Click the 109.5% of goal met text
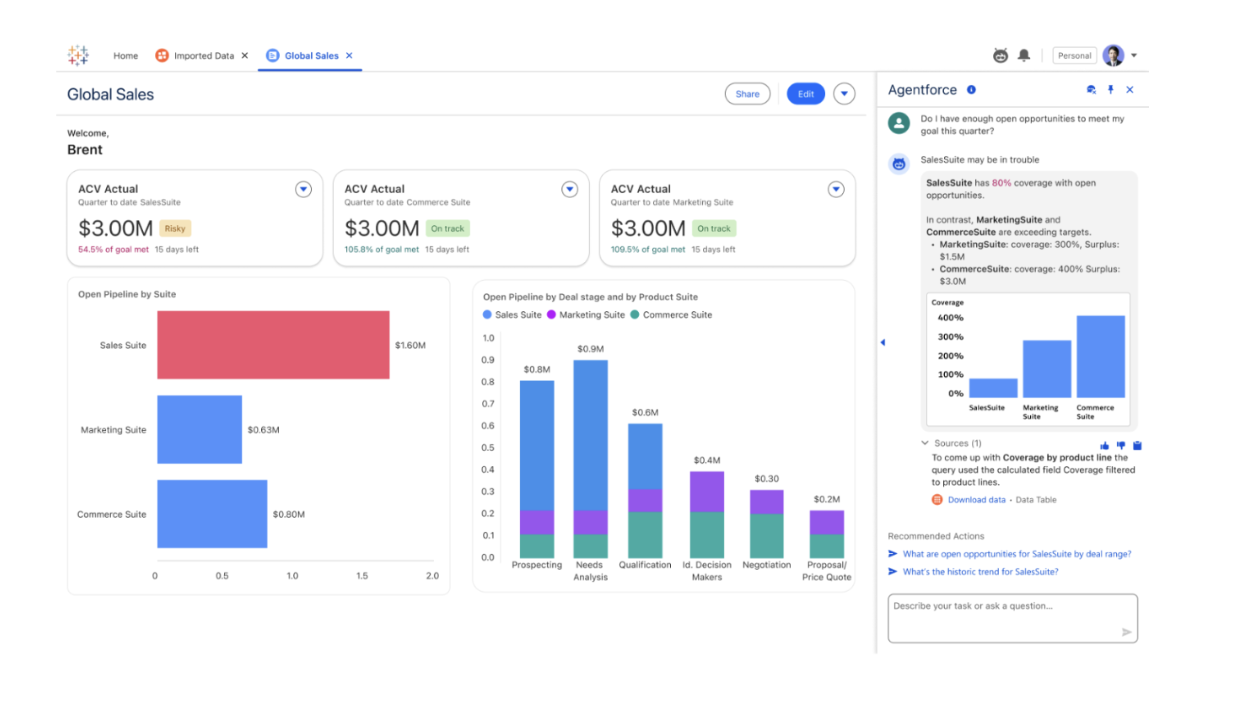This screenshot has height=718, width=1248. tap(648, 249)
